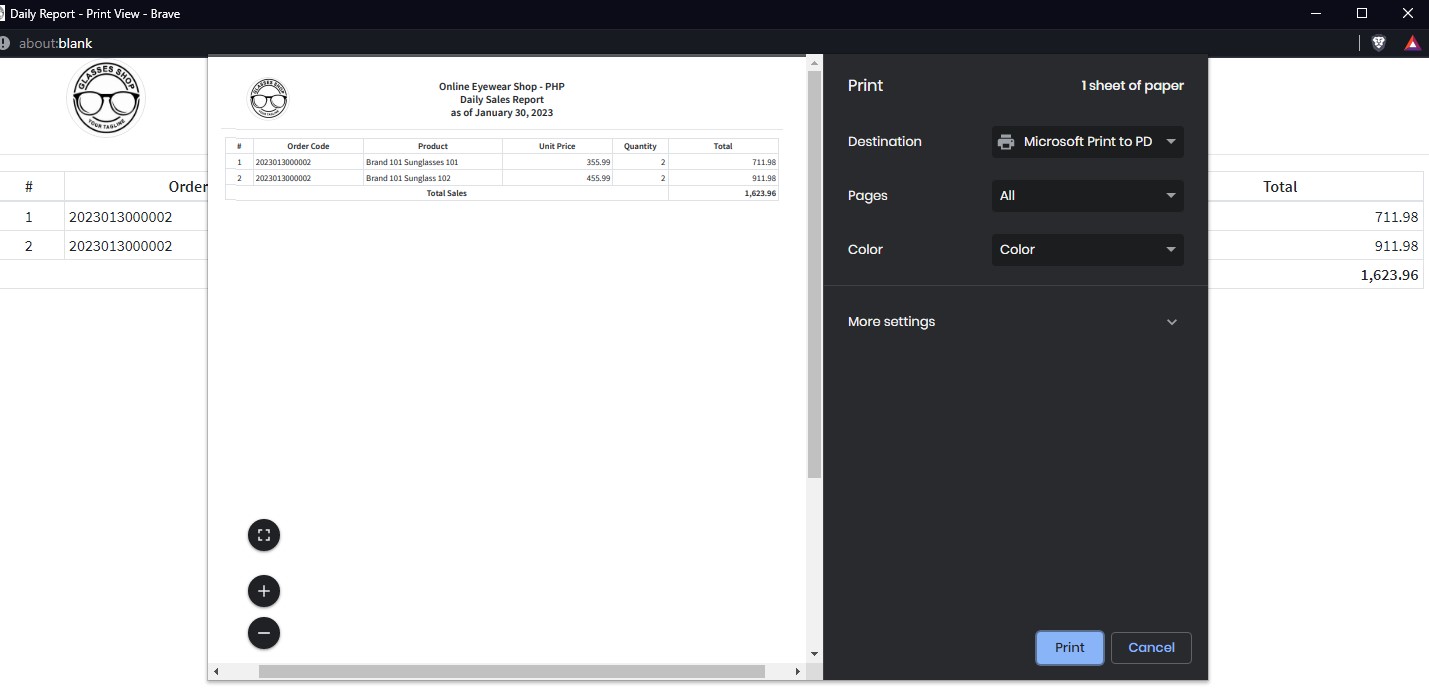The height and width of the screenshot is (700, 1429).
Task: Click the Print button
Action: (1070, 648)
